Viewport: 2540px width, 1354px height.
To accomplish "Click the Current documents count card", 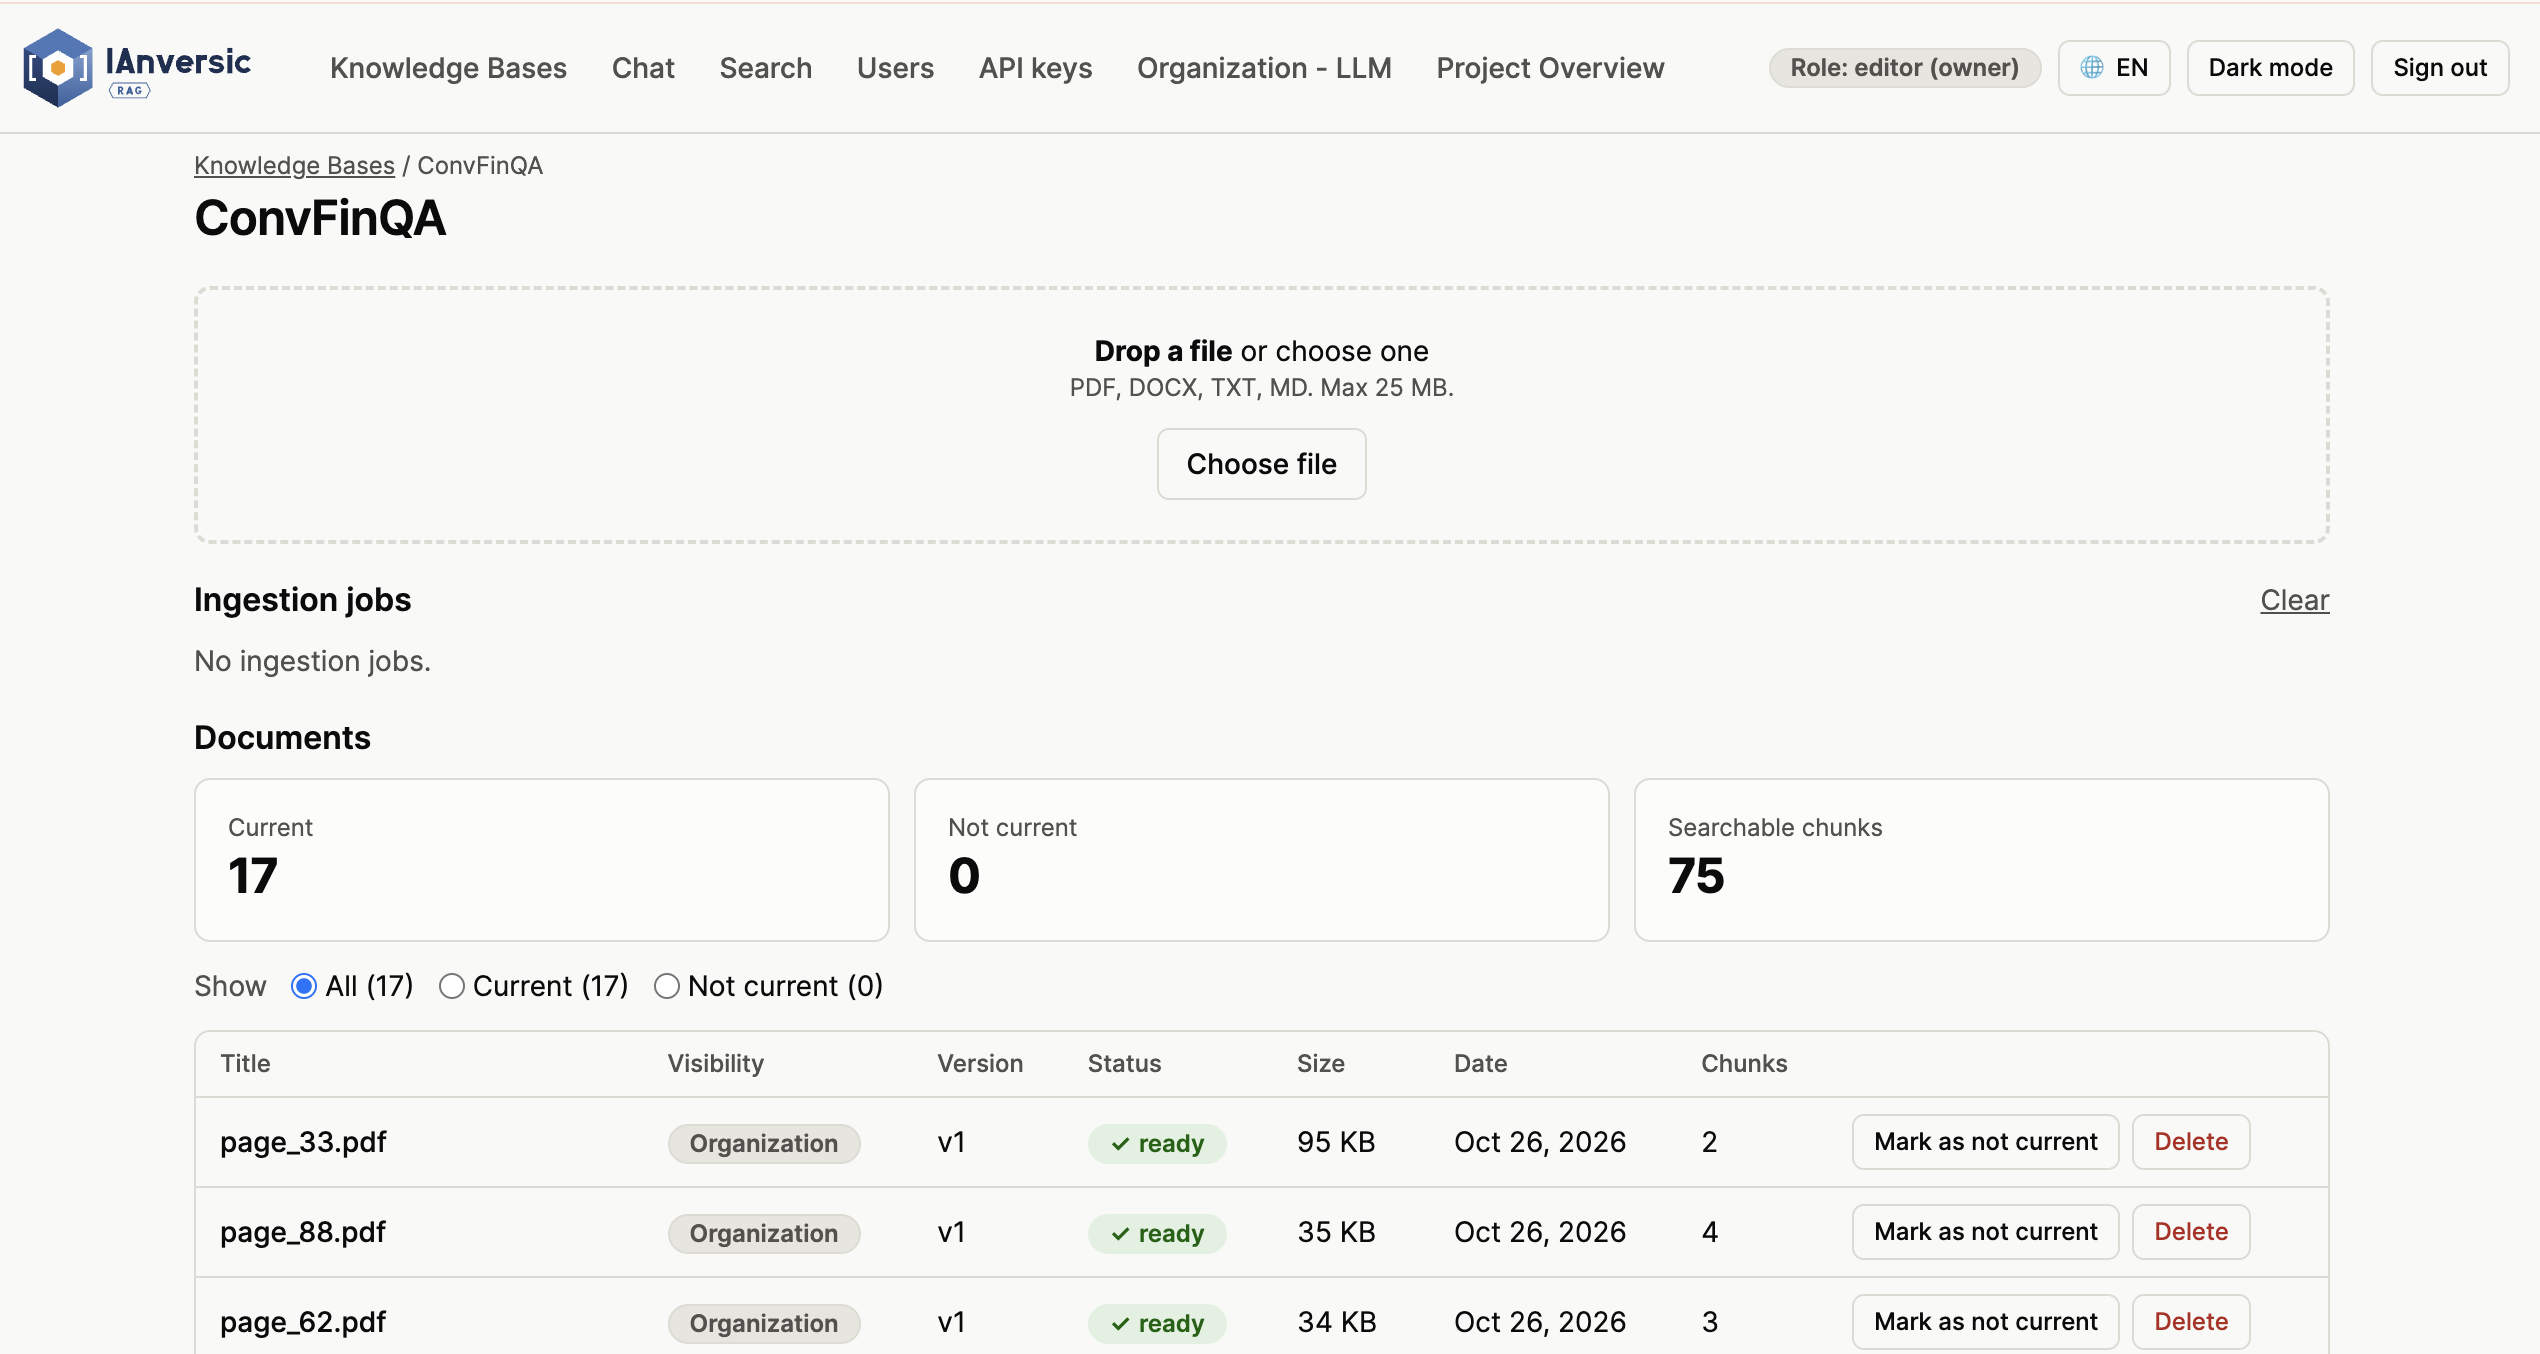I will 541,860.
